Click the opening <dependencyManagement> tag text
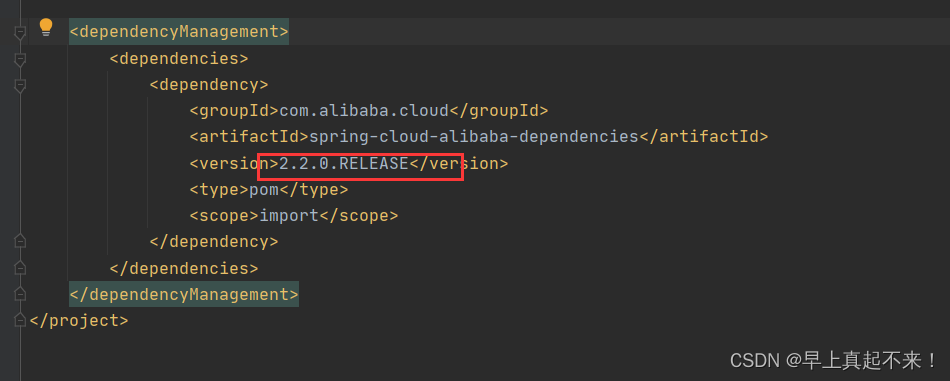This screenshot has height=381, width=950. point(179,31)
